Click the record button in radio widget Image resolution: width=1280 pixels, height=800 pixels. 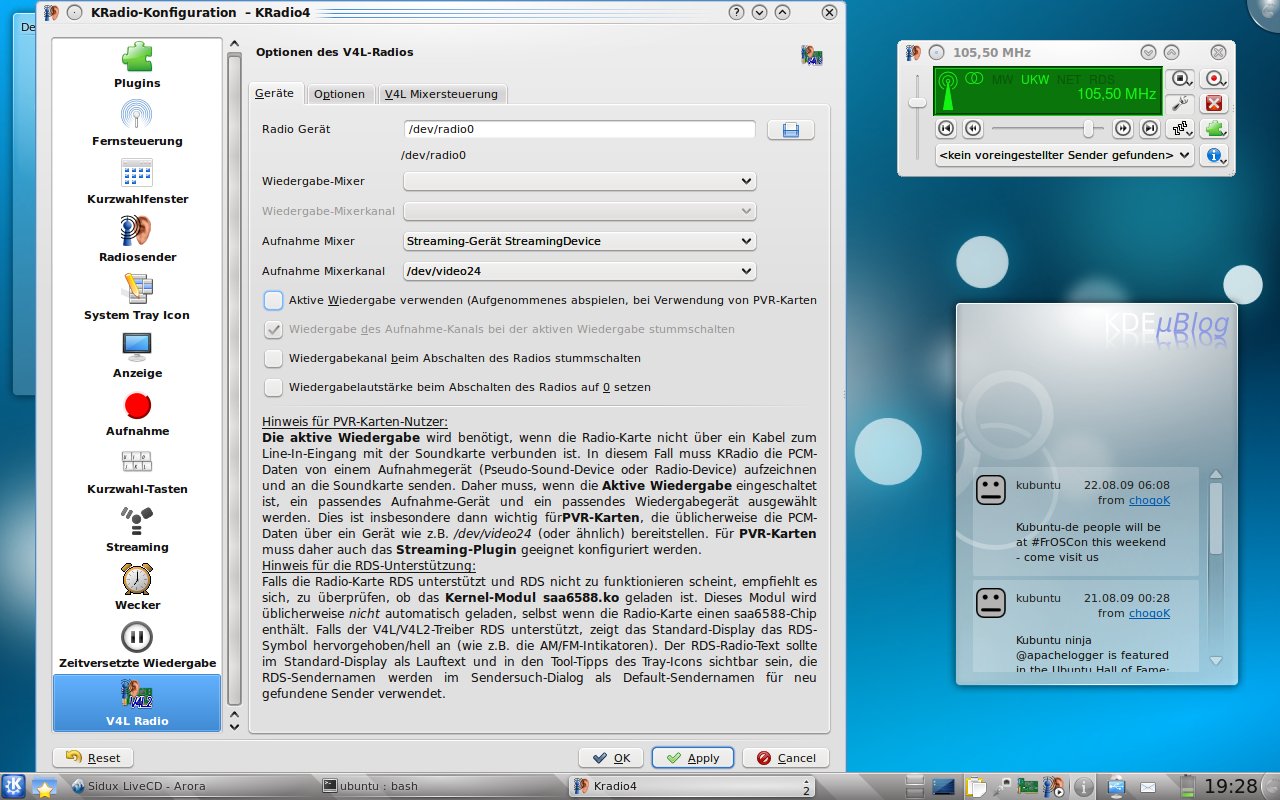[1215, 78]
